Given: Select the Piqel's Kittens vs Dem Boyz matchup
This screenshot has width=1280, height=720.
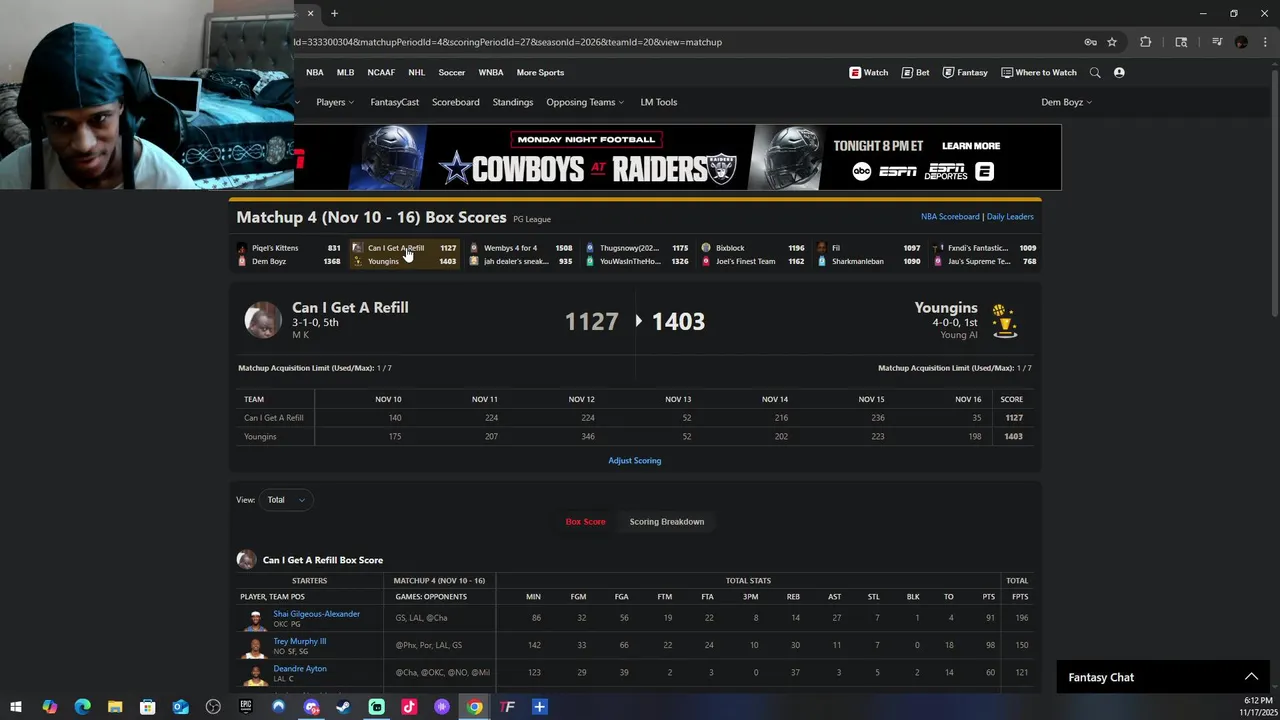Looking at the screenshot, I should click(x=289, y=255).
